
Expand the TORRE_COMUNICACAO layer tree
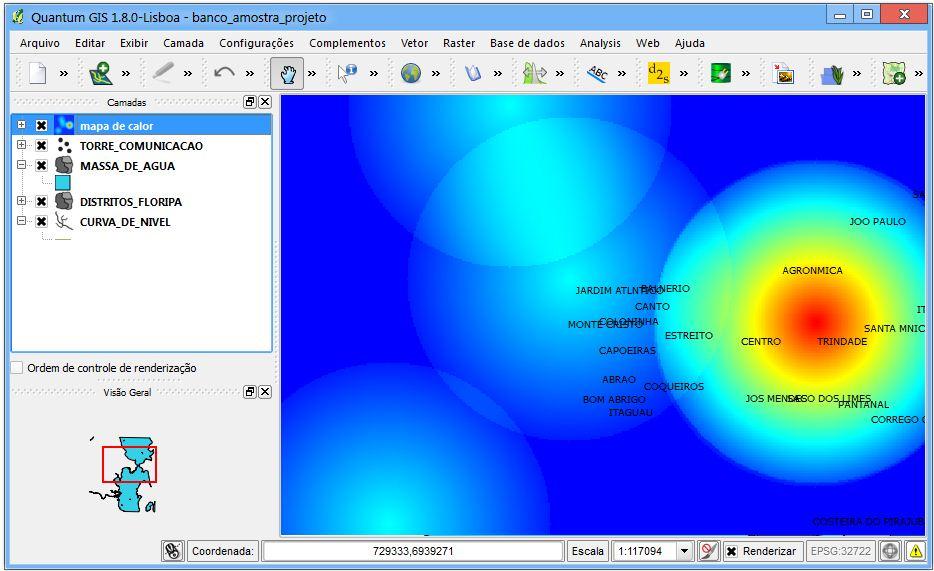21,145
